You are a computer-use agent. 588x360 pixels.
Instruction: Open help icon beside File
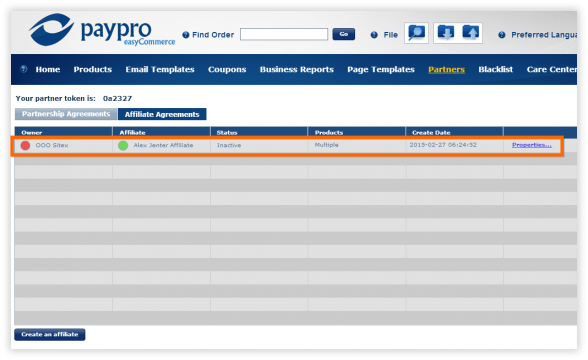pyautogui.click(x=374, y=35)
